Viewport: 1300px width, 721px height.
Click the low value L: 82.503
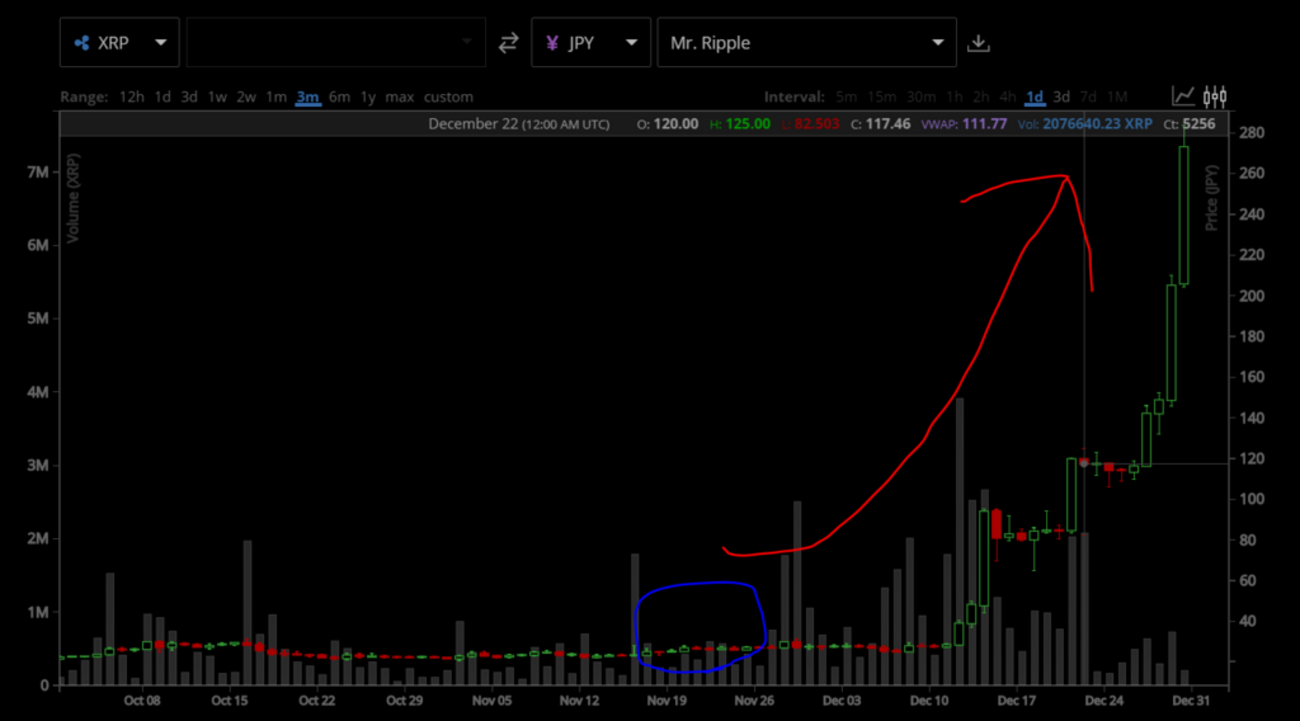pos(811,124)
